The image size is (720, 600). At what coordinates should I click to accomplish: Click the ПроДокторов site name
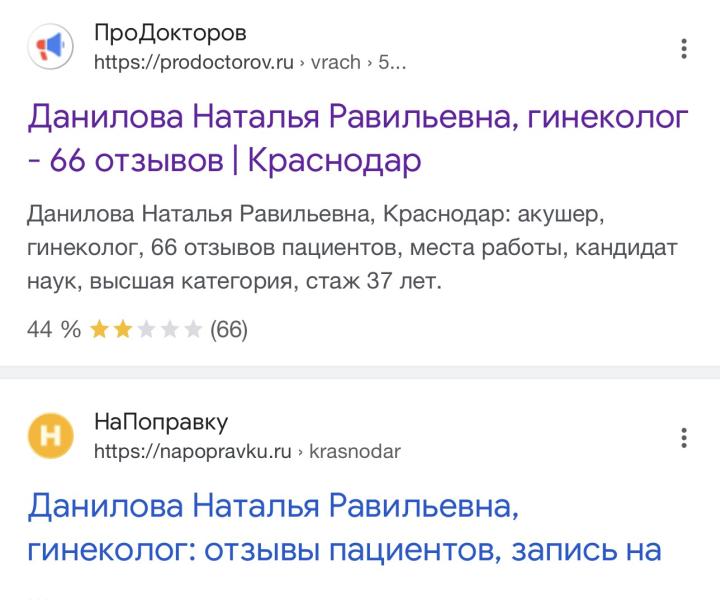pyautogui.click(x=170, y=33)
